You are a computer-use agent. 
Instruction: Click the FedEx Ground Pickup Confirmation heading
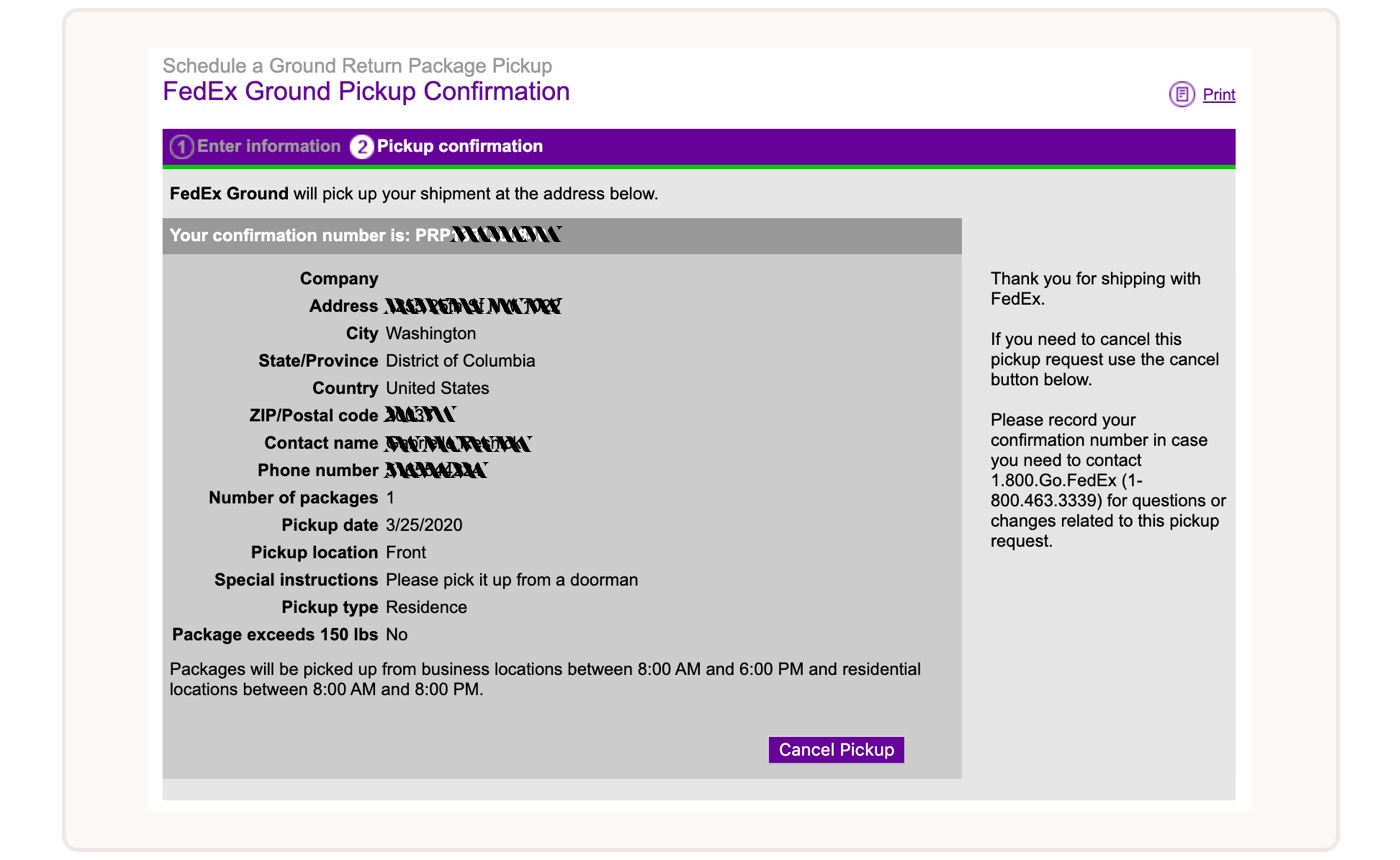click(366, 92)
